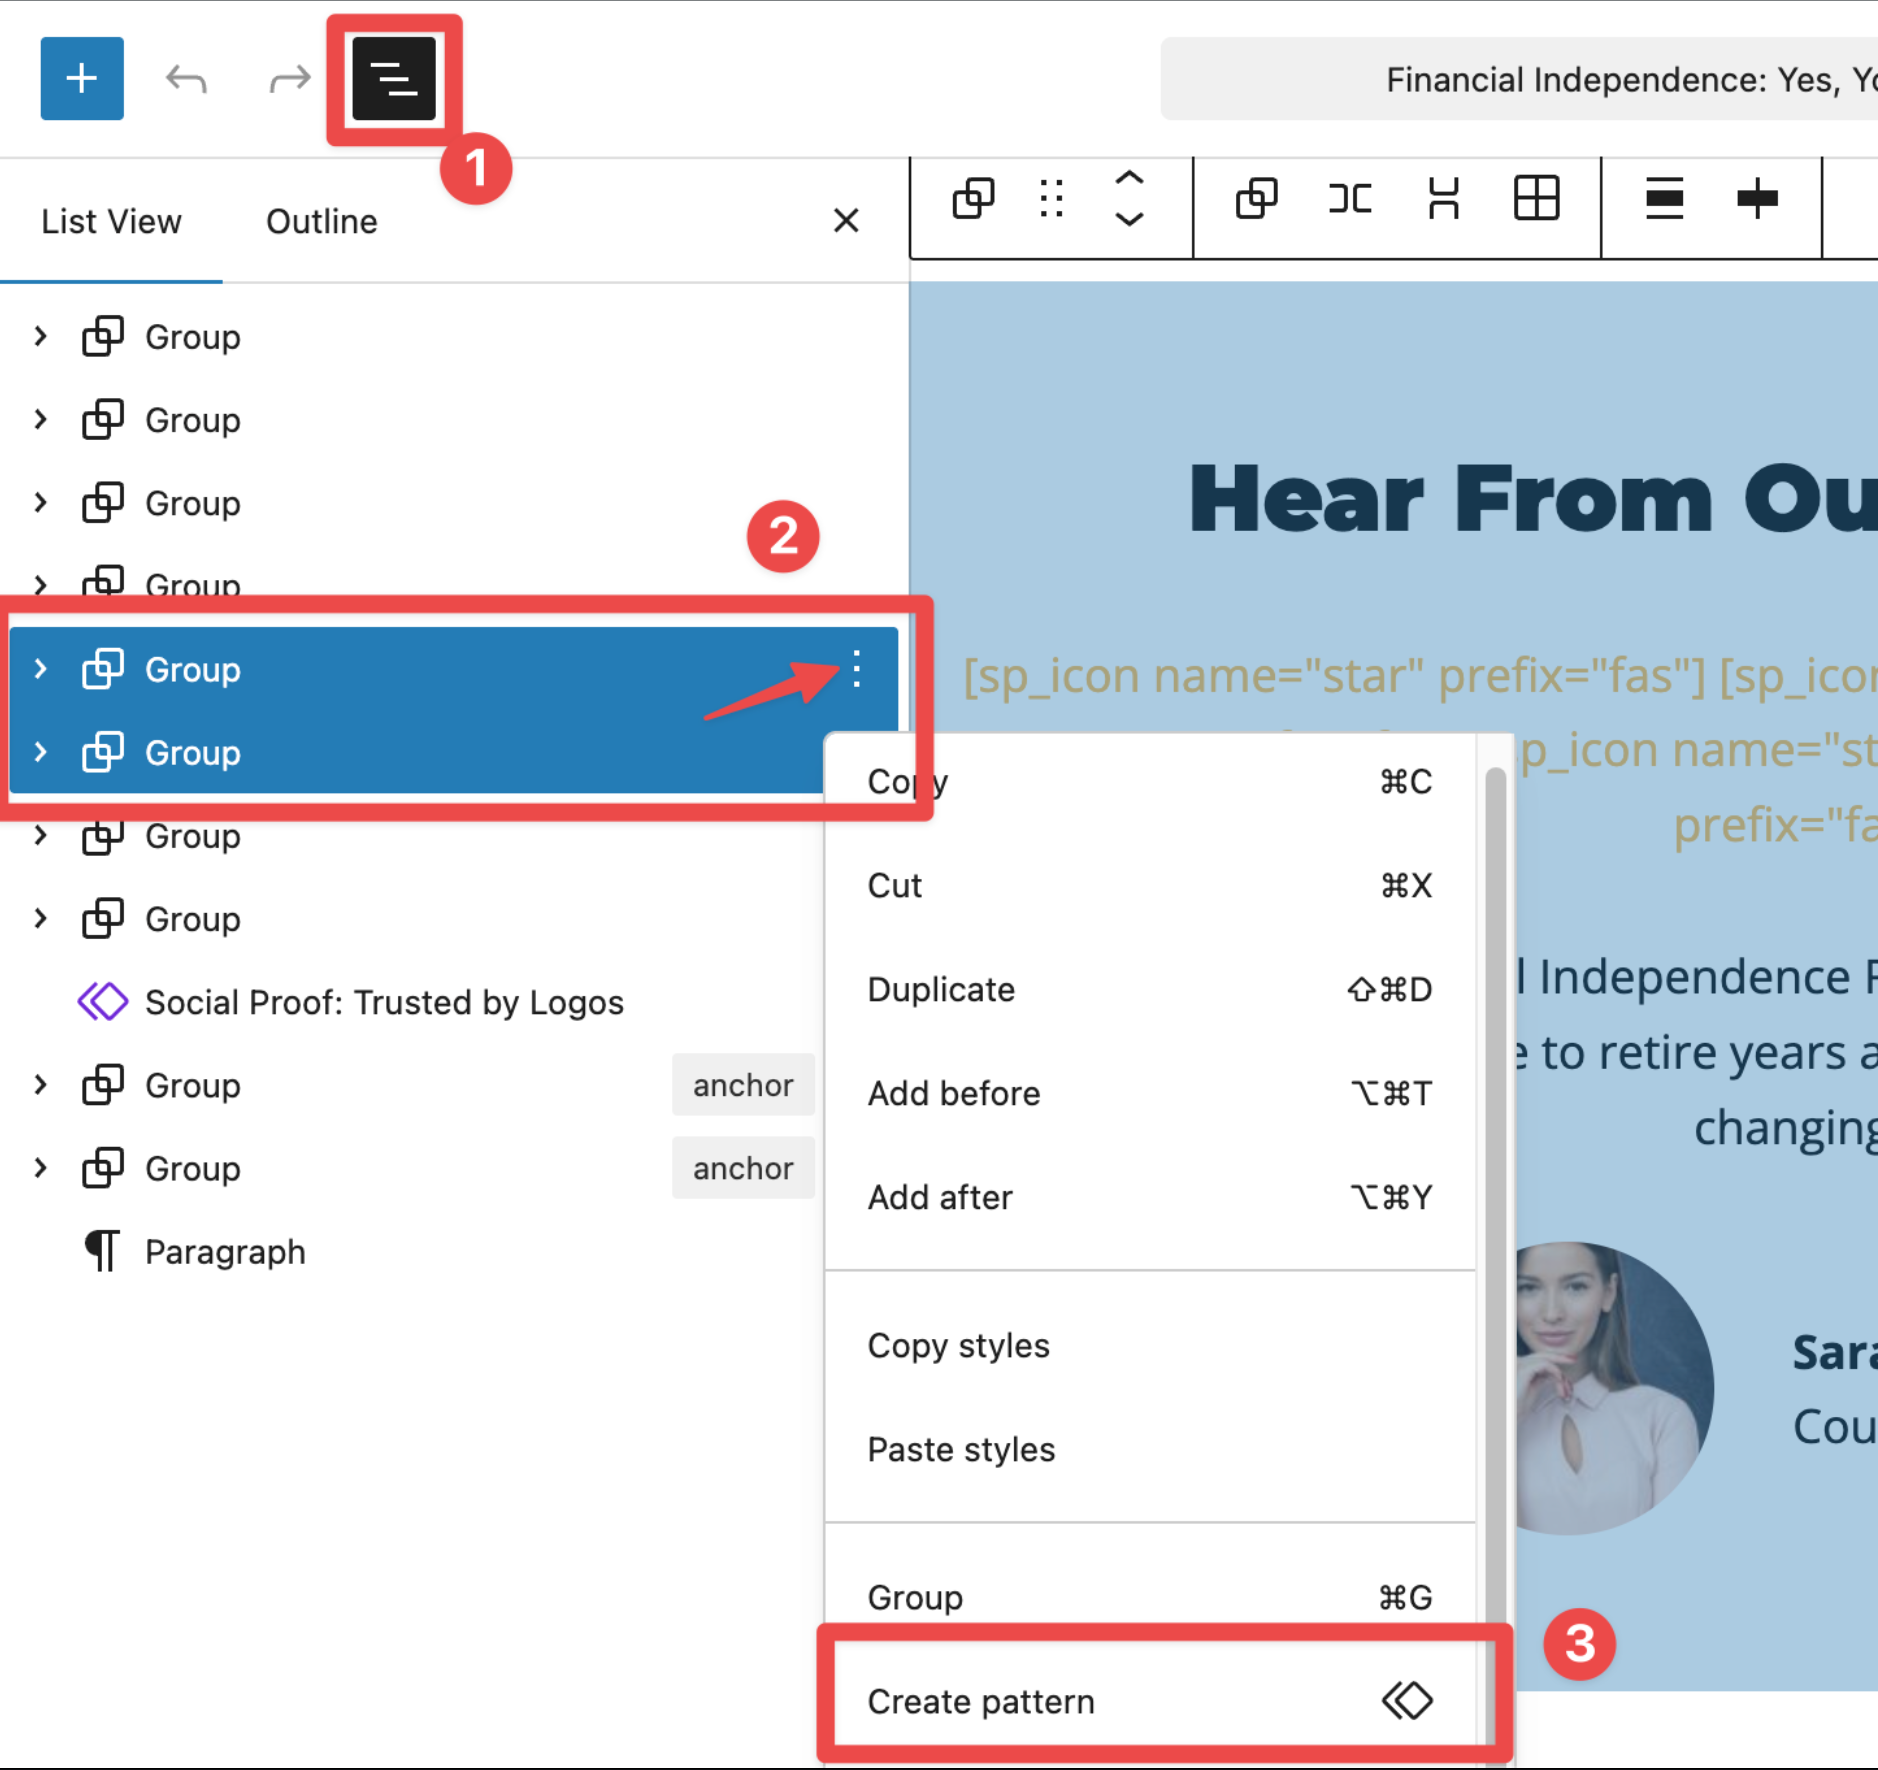Click the undo arrow icon
The width and height of the screenshot is (1878, 1770).
[x=186, y=79]
